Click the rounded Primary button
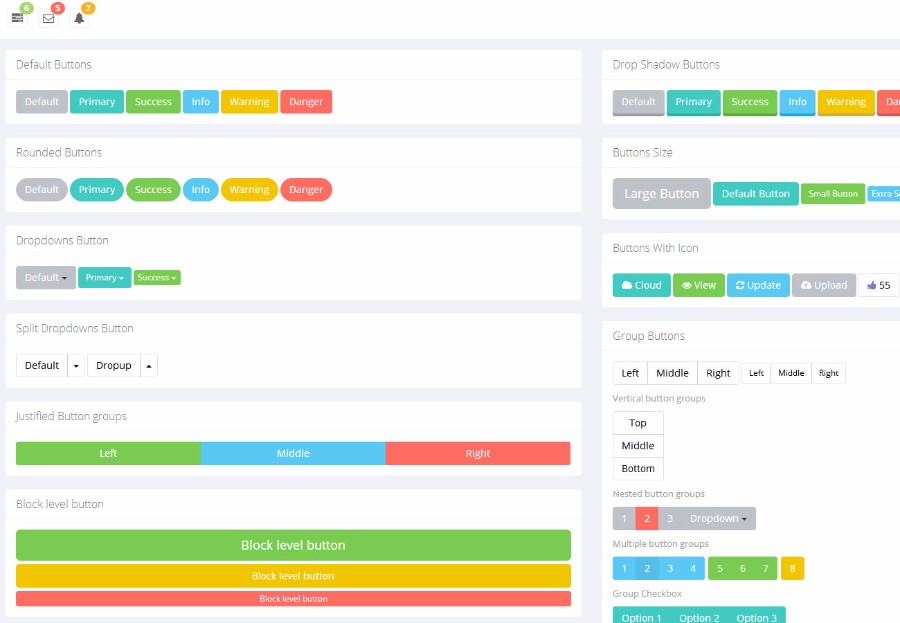The image size is (900, 623). tap(97, 189)
